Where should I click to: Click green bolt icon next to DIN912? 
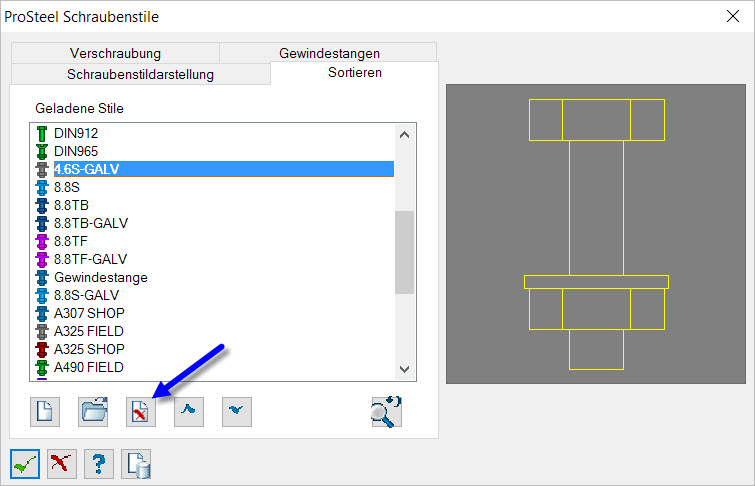click(x=42, y=133)
